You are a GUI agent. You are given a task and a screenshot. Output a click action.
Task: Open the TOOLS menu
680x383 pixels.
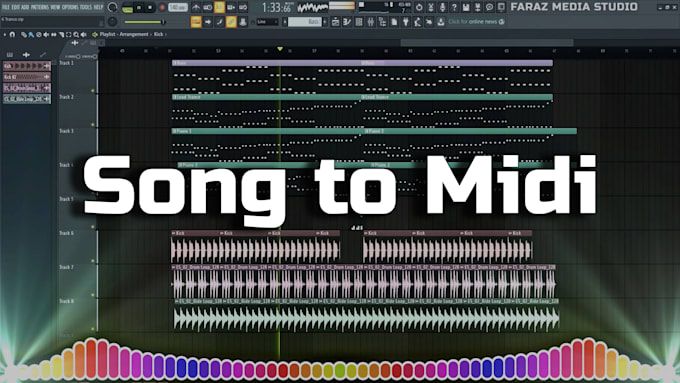[85, 7]
